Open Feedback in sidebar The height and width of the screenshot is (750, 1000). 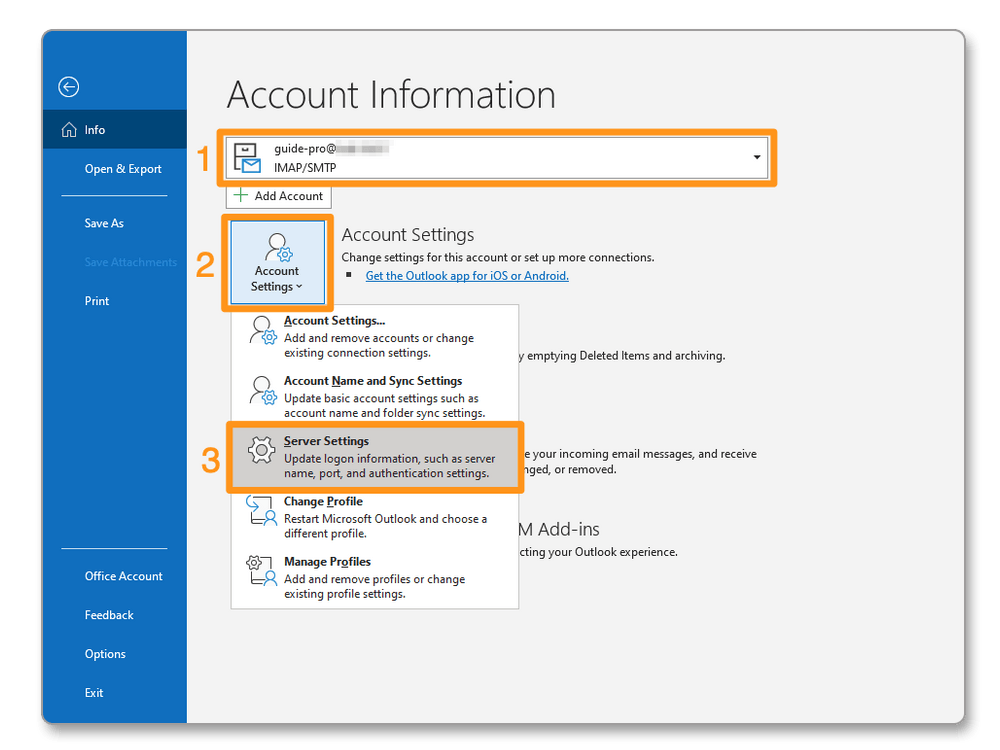109,615
